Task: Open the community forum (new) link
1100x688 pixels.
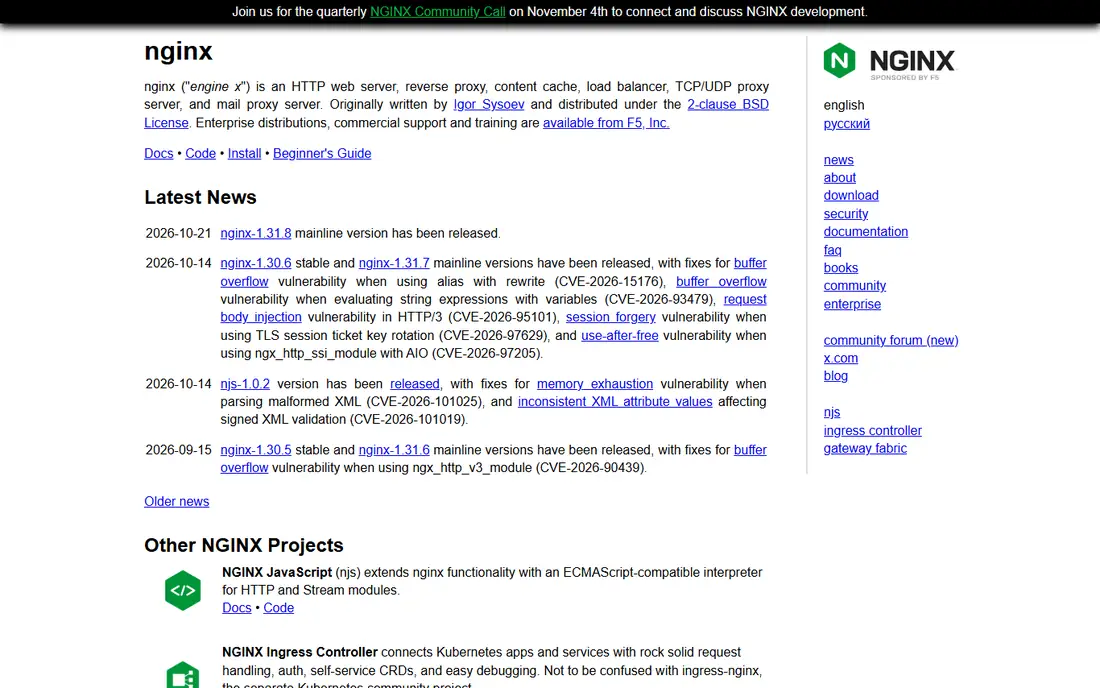Action: tap(890, 340)
